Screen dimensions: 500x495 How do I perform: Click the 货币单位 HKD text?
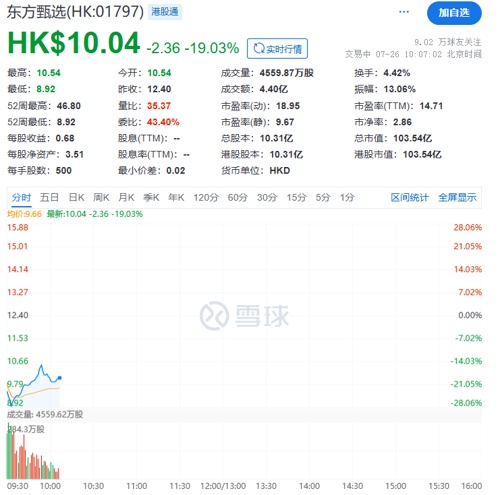point(280,171)
